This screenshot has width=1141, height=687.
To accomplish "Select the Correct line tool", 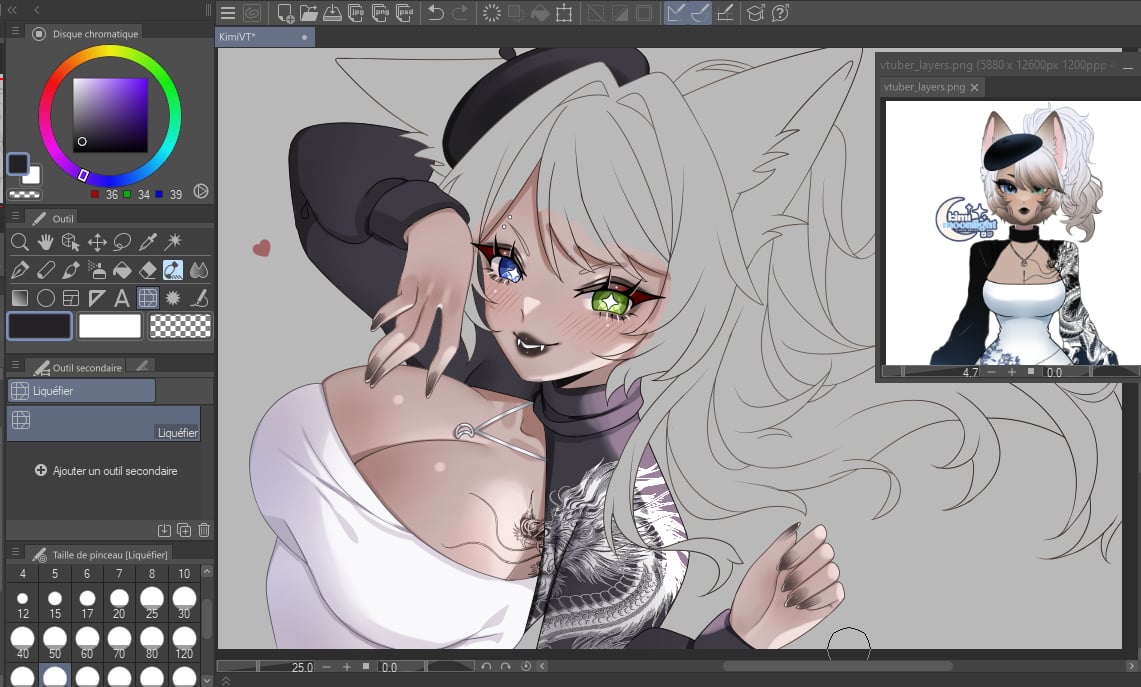I will tap(199, 298).
